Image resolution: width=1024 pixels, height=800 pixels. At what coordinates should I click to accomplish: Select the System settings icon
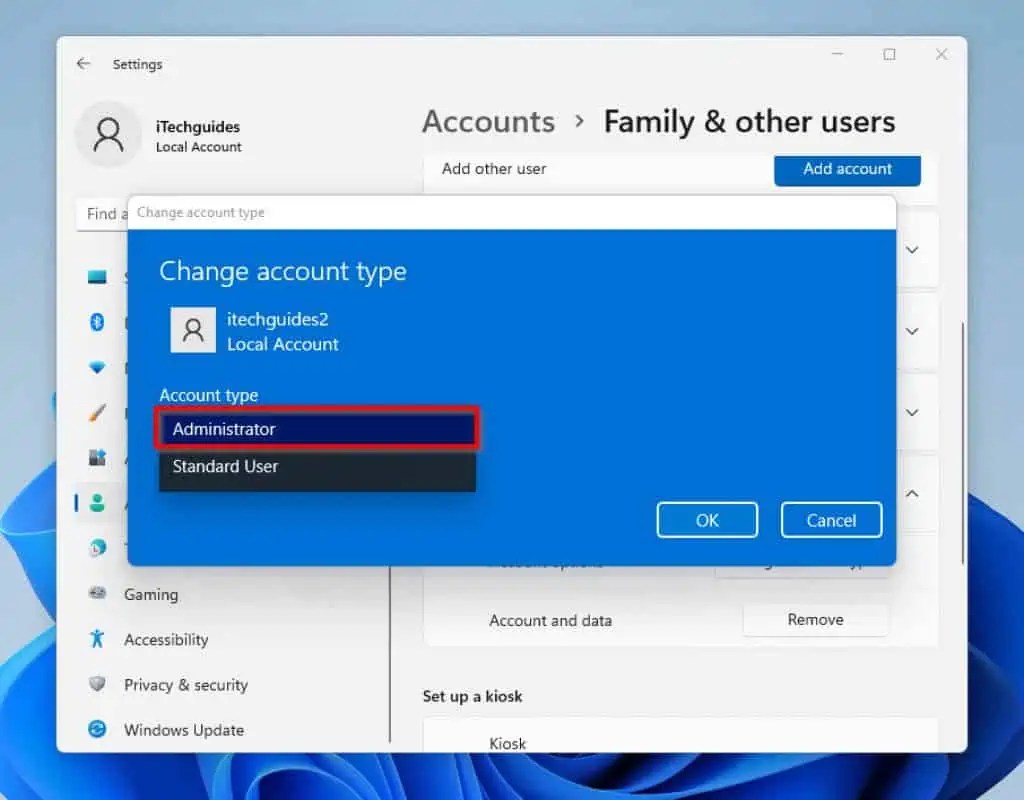coord(97,277)
